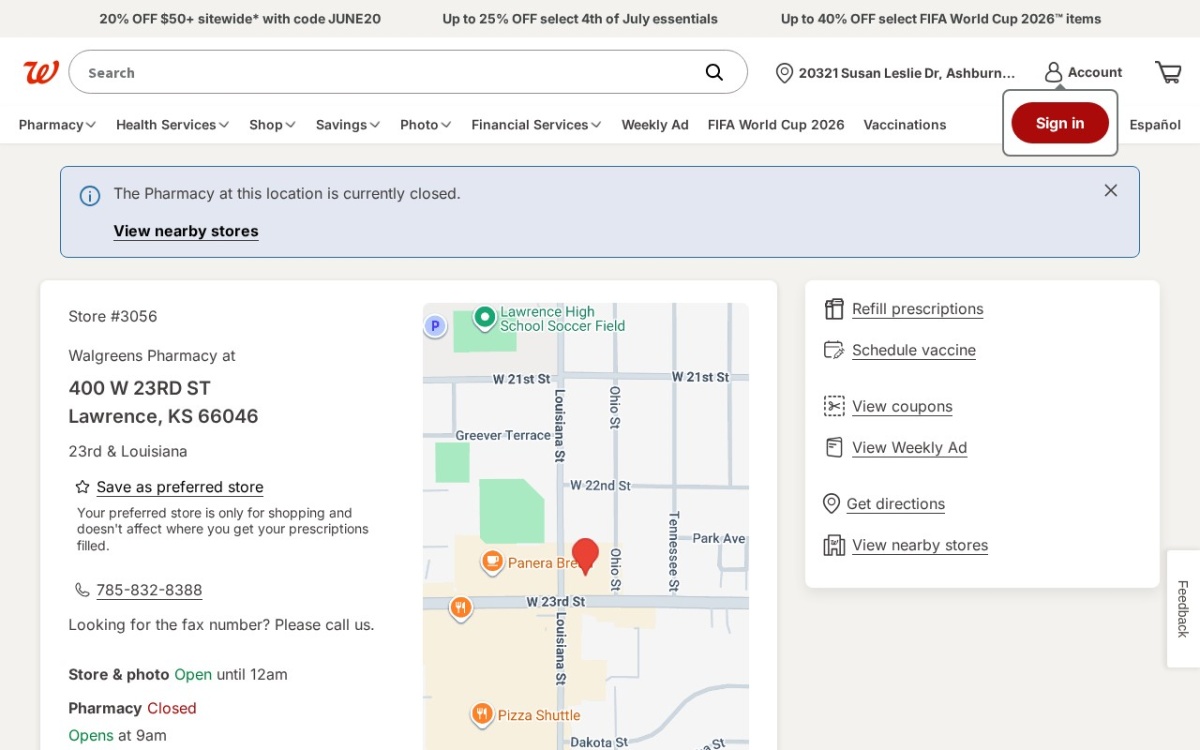This screenshot has width=1200, height=750.
Task: Click the Refill prescriptions icon
Action: pos(834,309)
